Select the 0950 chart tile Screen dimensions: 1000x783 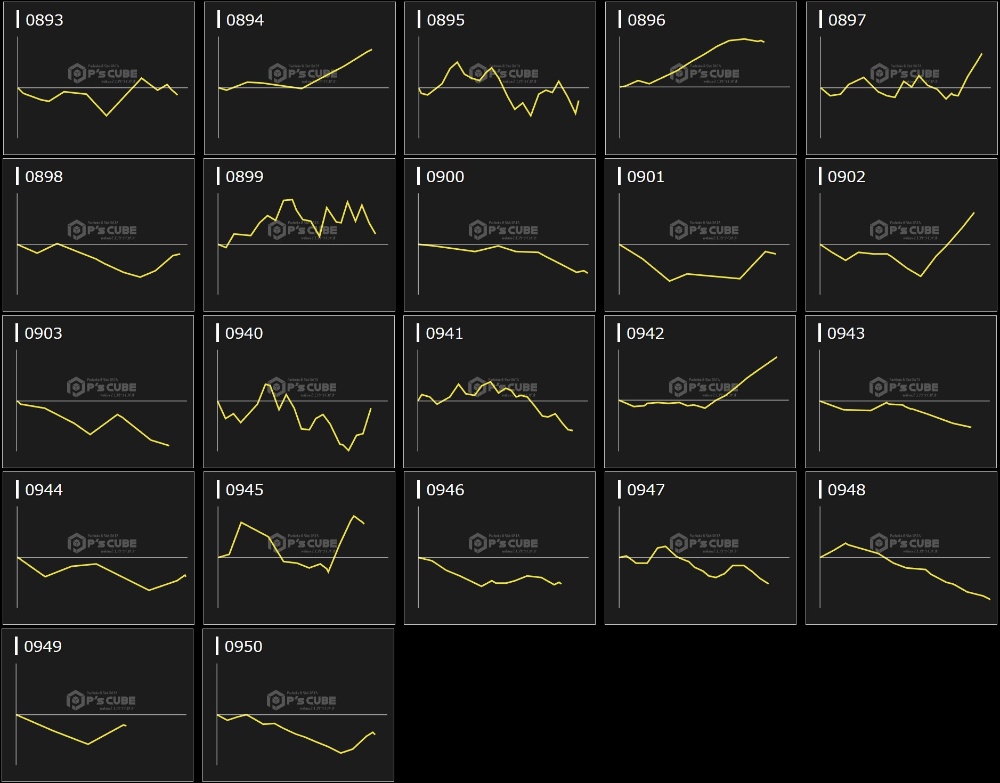[298, 705]
